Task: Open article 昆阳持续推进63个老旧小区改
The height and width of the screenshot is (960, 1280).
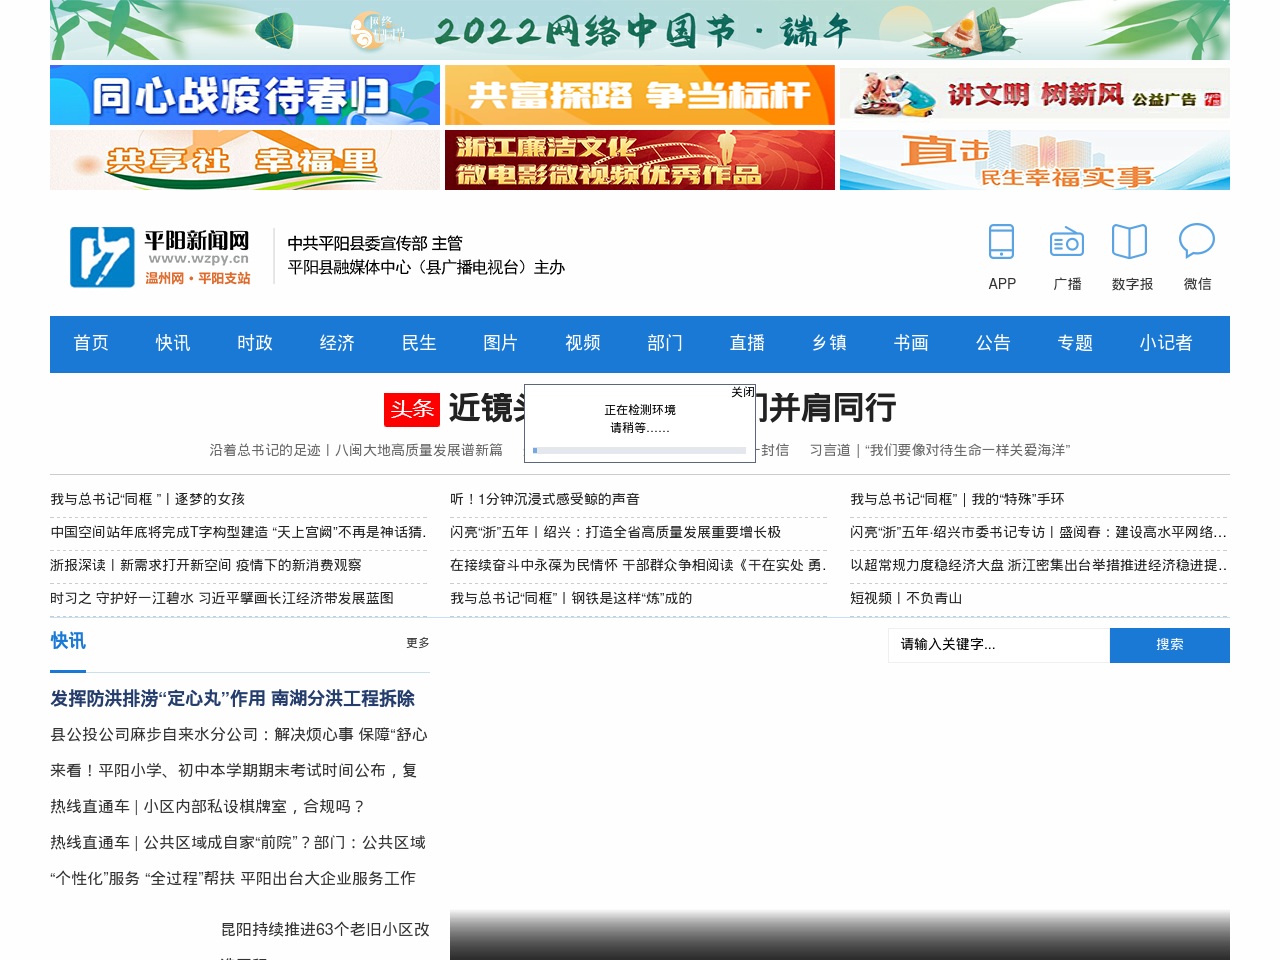Action: (325, 929)
